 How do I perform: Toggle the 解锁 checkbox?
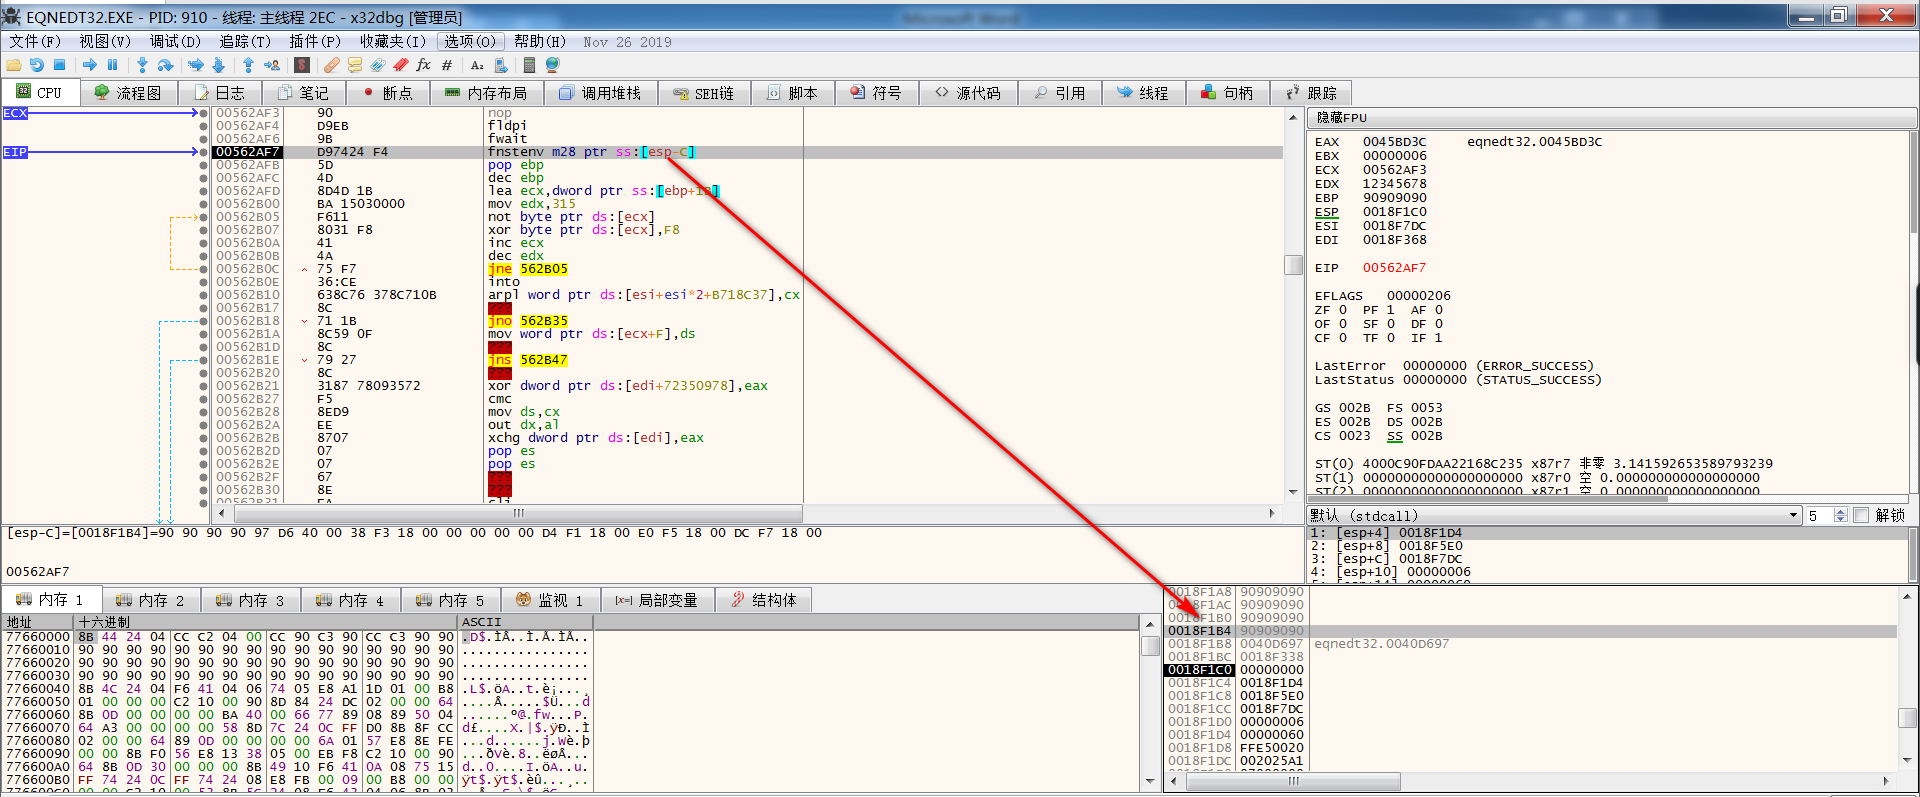pos(1861,515)
